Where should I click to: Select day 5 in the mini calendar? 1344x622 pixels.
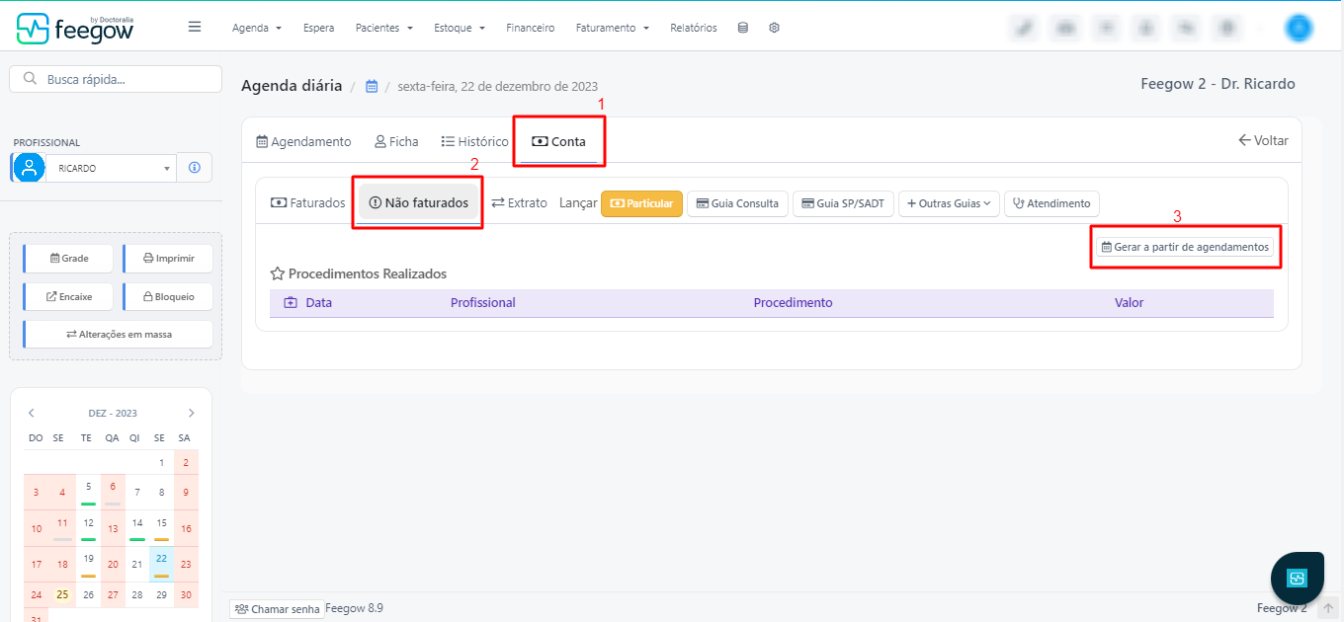pos(88,490)
